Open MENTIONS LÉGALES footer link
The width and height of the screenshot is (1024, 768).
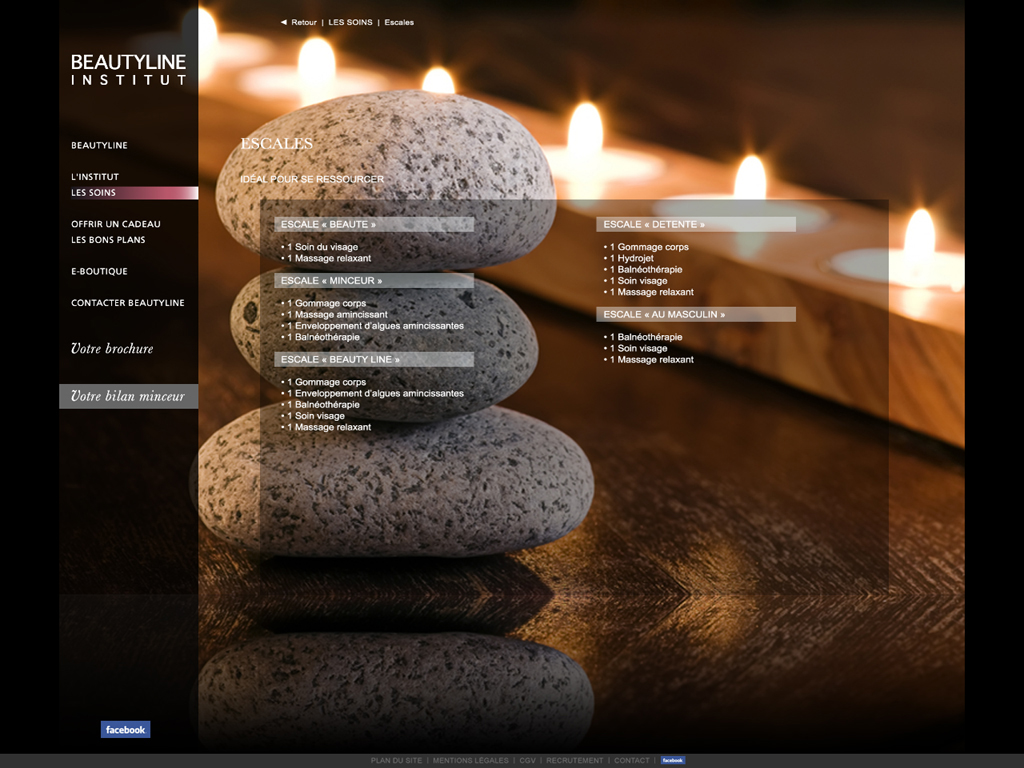(470, 761)
